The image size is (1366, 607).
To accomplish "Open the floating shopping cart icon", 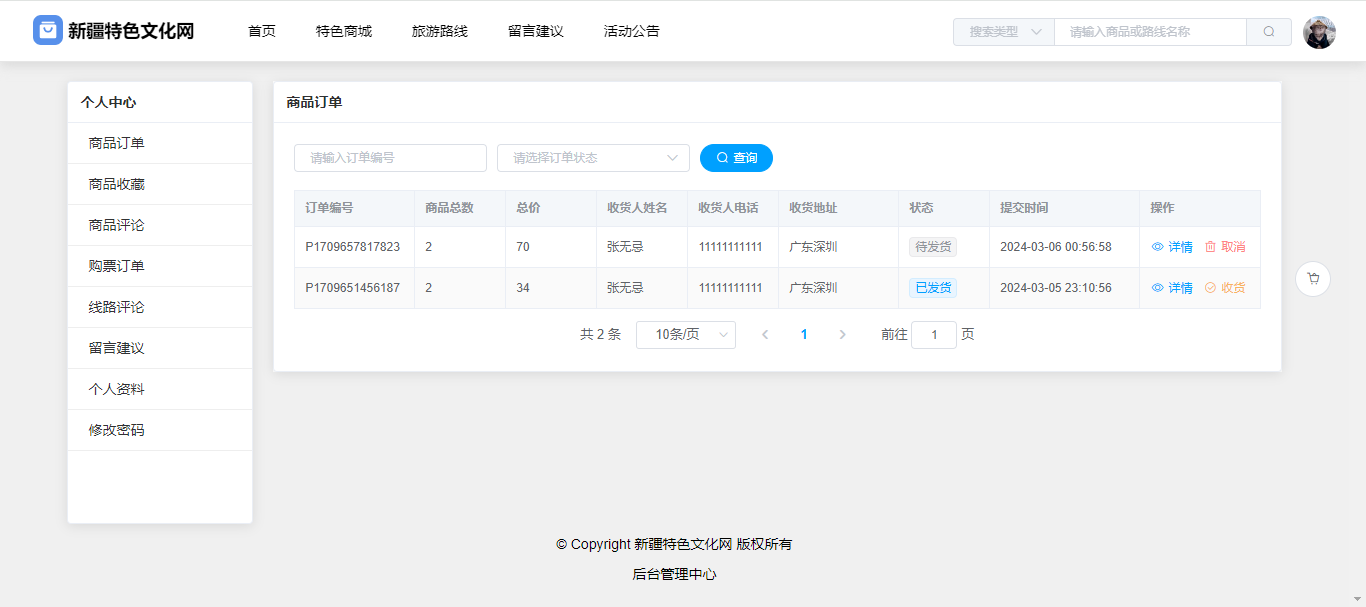I will point(1312,279).
